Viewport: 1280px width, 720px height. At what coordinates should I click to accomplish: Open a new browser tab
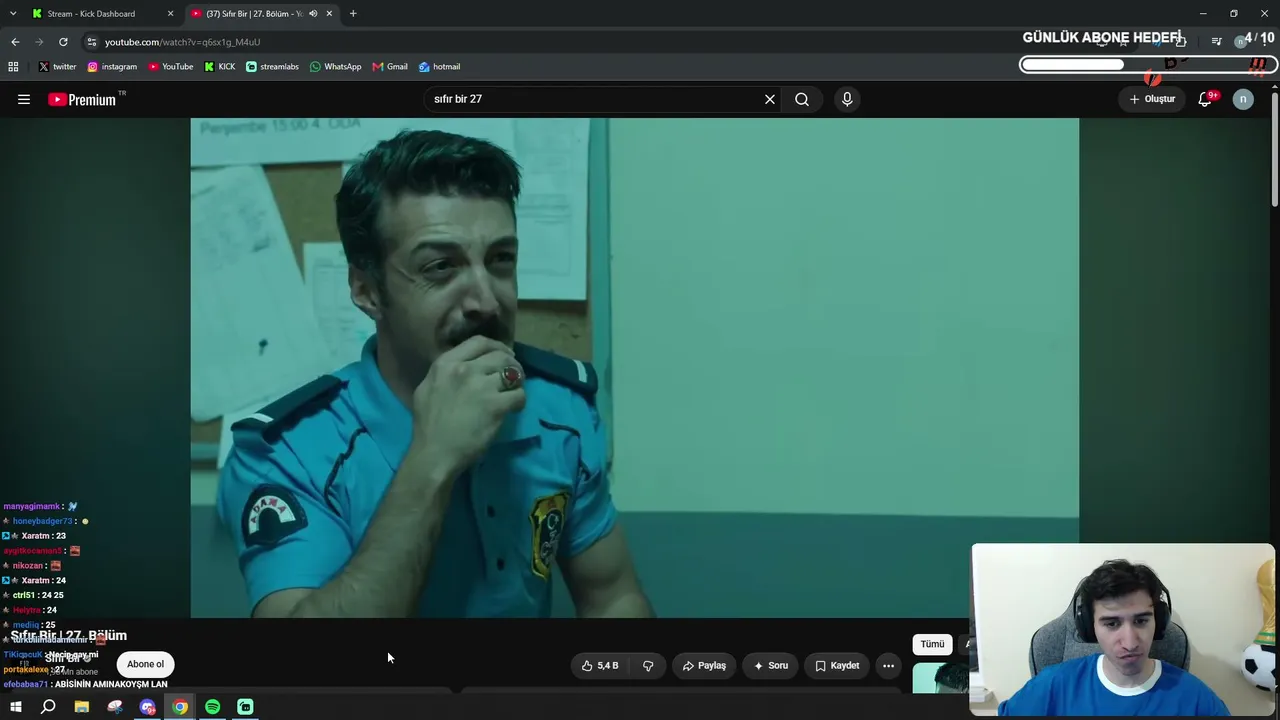[353, 14]
